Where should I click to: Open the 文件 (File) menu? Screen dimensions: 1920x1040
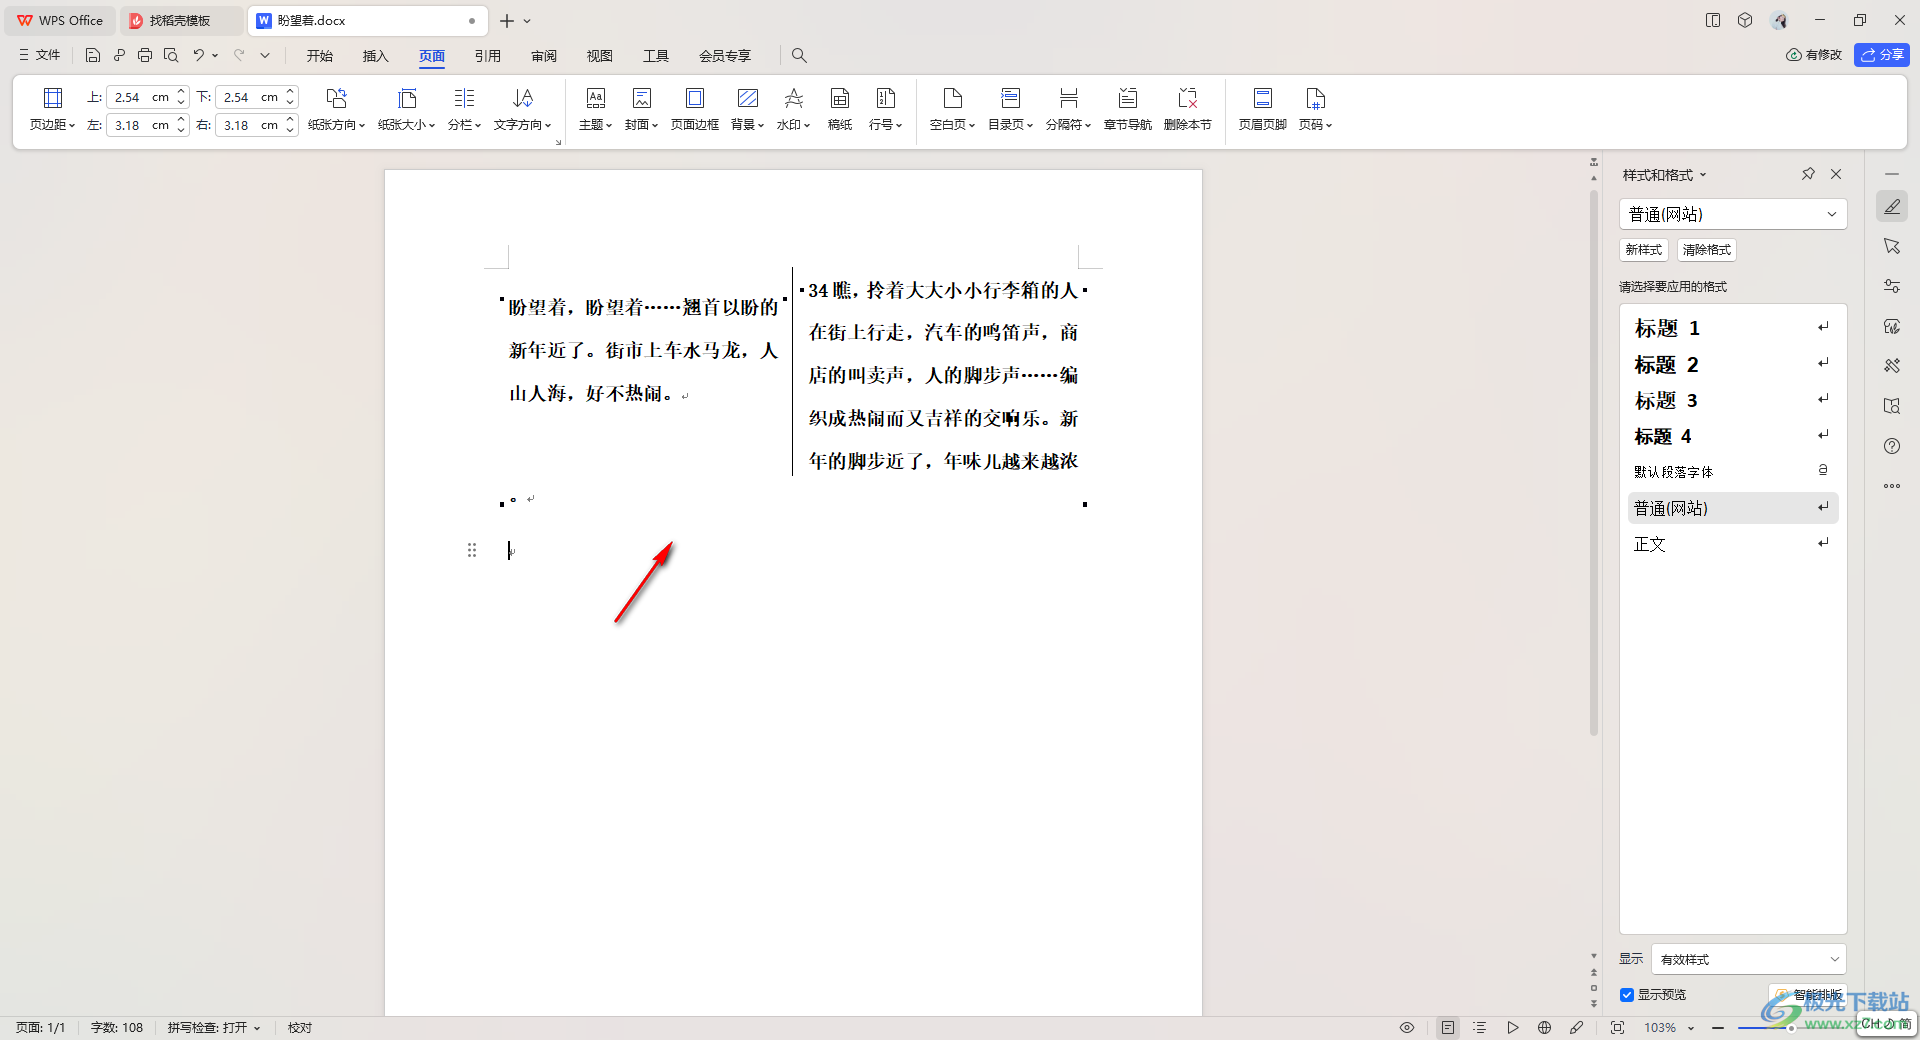tap(40, 55)
